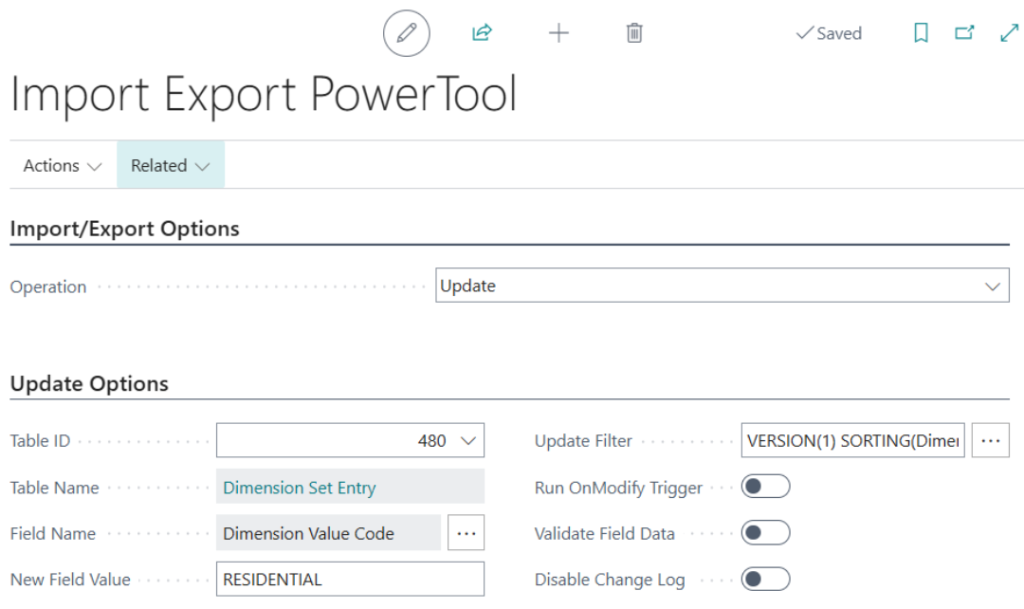Screen dimensions: 1024x609
Task: Click the New Field Value input box
Action: coord(350,579)
